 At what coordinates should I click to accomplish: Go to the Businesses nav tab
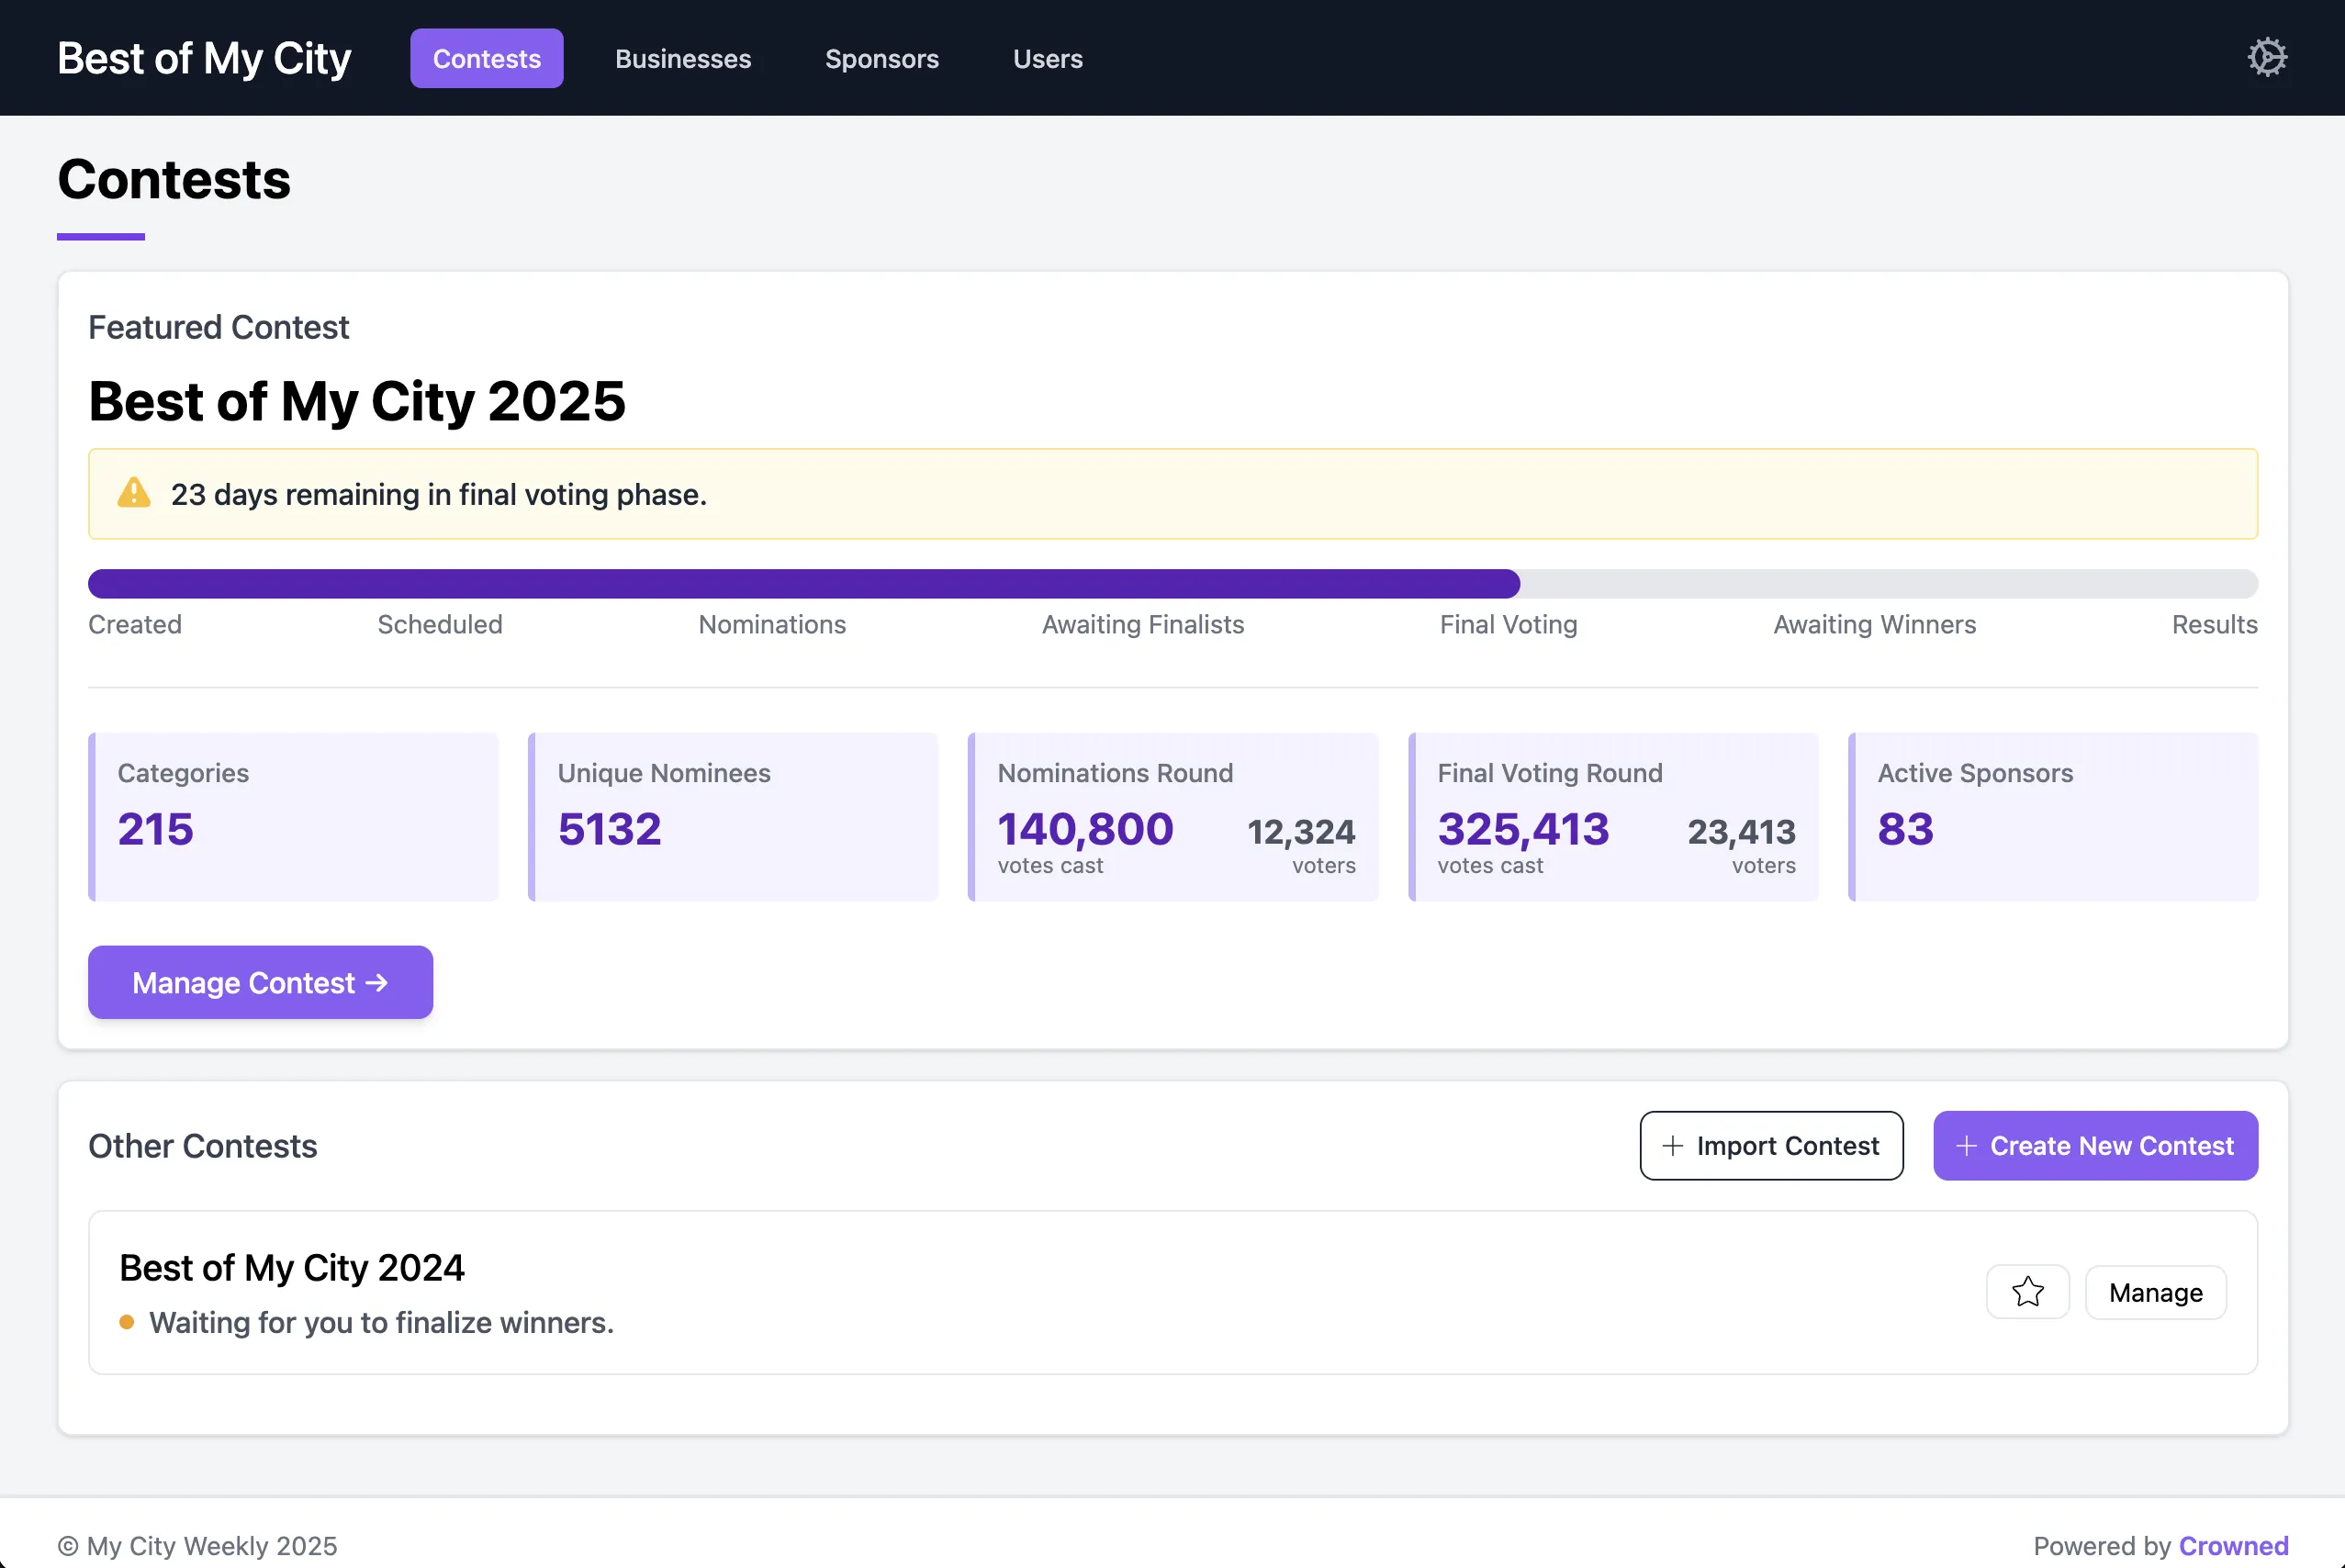tap(683, 59)
